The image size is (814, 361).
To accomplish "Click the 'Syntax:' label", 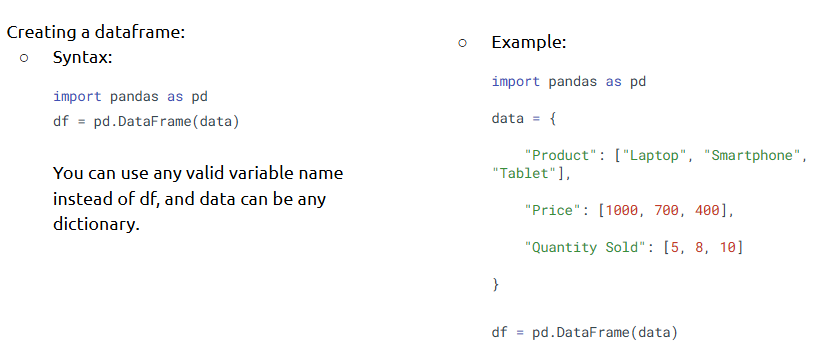I will point(83,58).
